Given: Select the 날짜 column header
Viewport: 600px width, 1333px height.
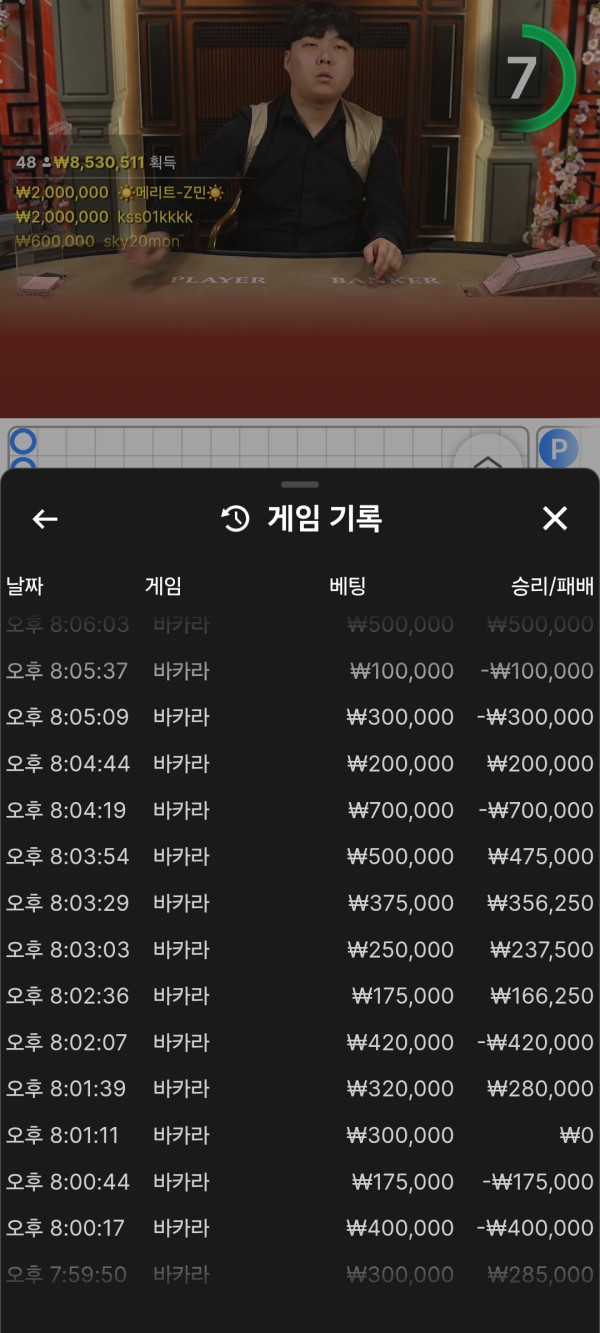Looking at the screenshot, I should (x=25, y=586).
